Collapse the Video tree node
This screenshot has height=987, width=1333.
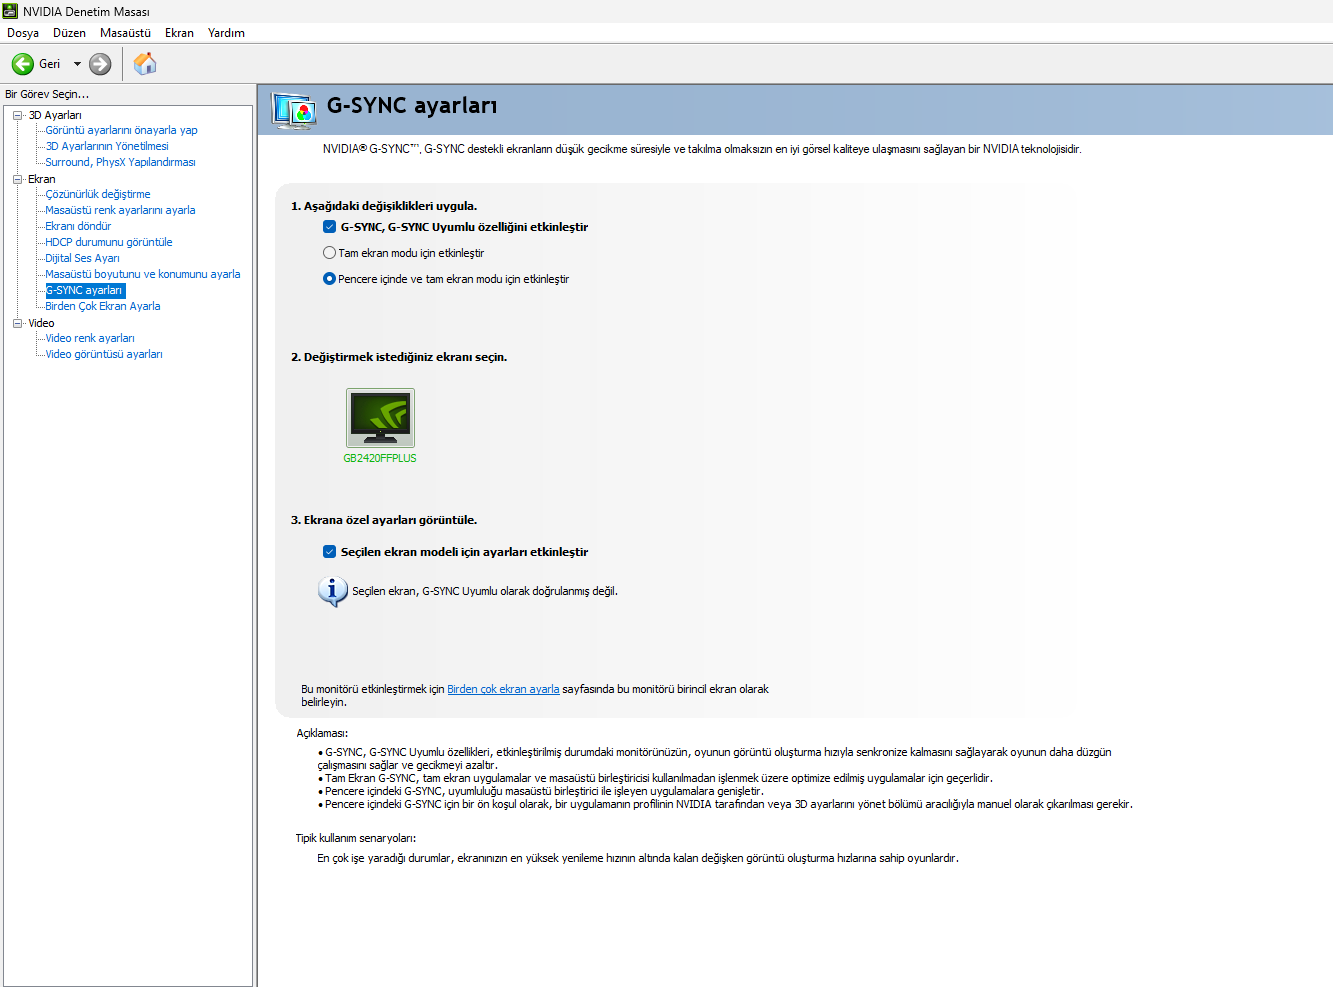[17, 323]
